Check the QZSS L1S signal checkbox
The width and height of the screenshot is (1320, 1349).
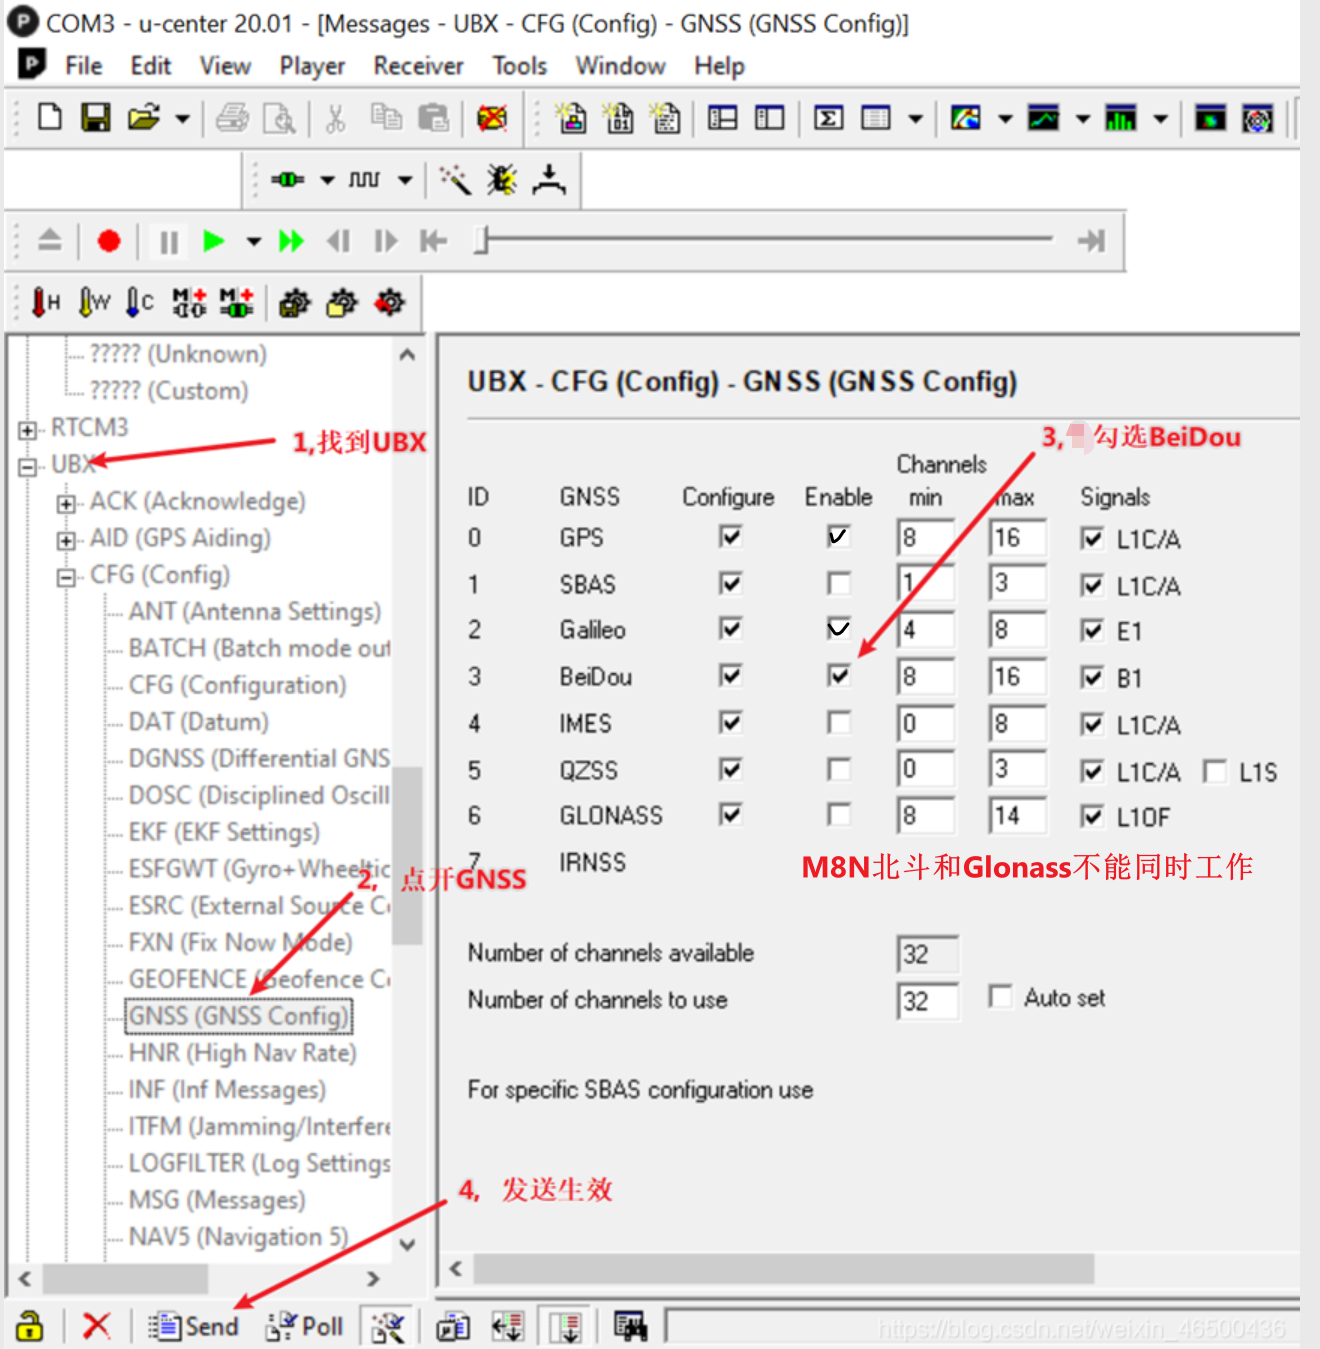pyautogui.click(x=1215, y=771)
